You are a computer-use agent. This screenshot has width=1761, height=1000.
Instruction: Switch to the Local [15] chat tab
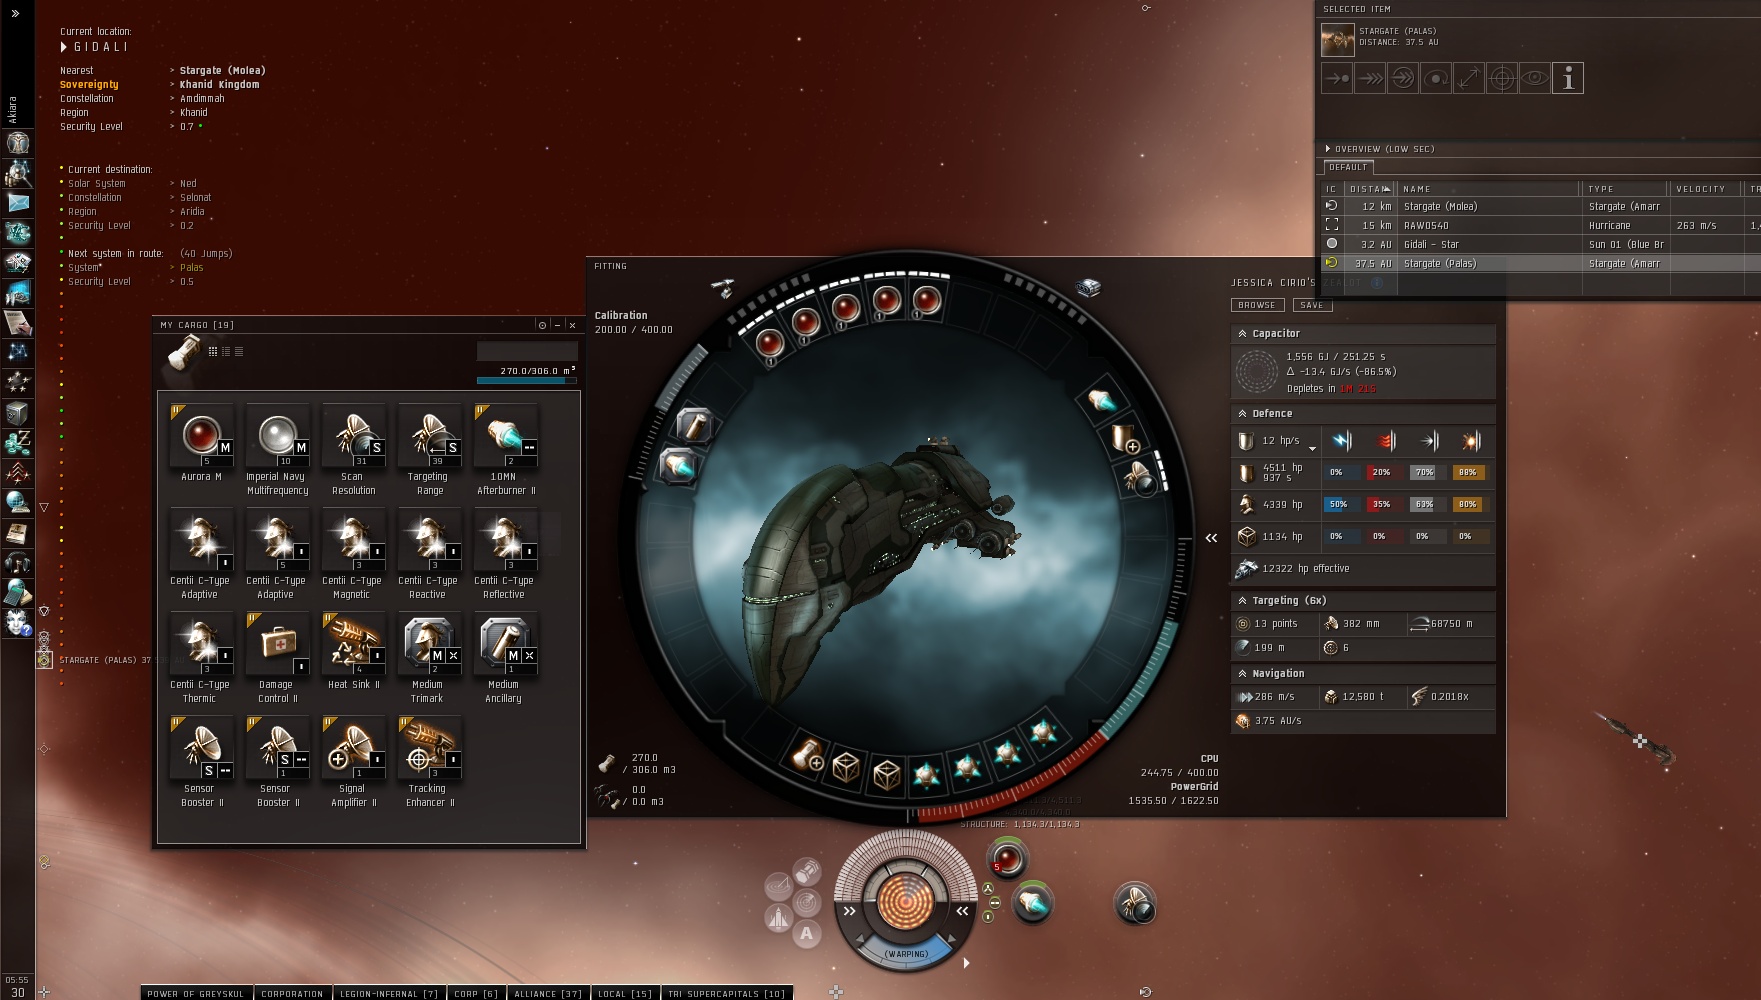624,993
